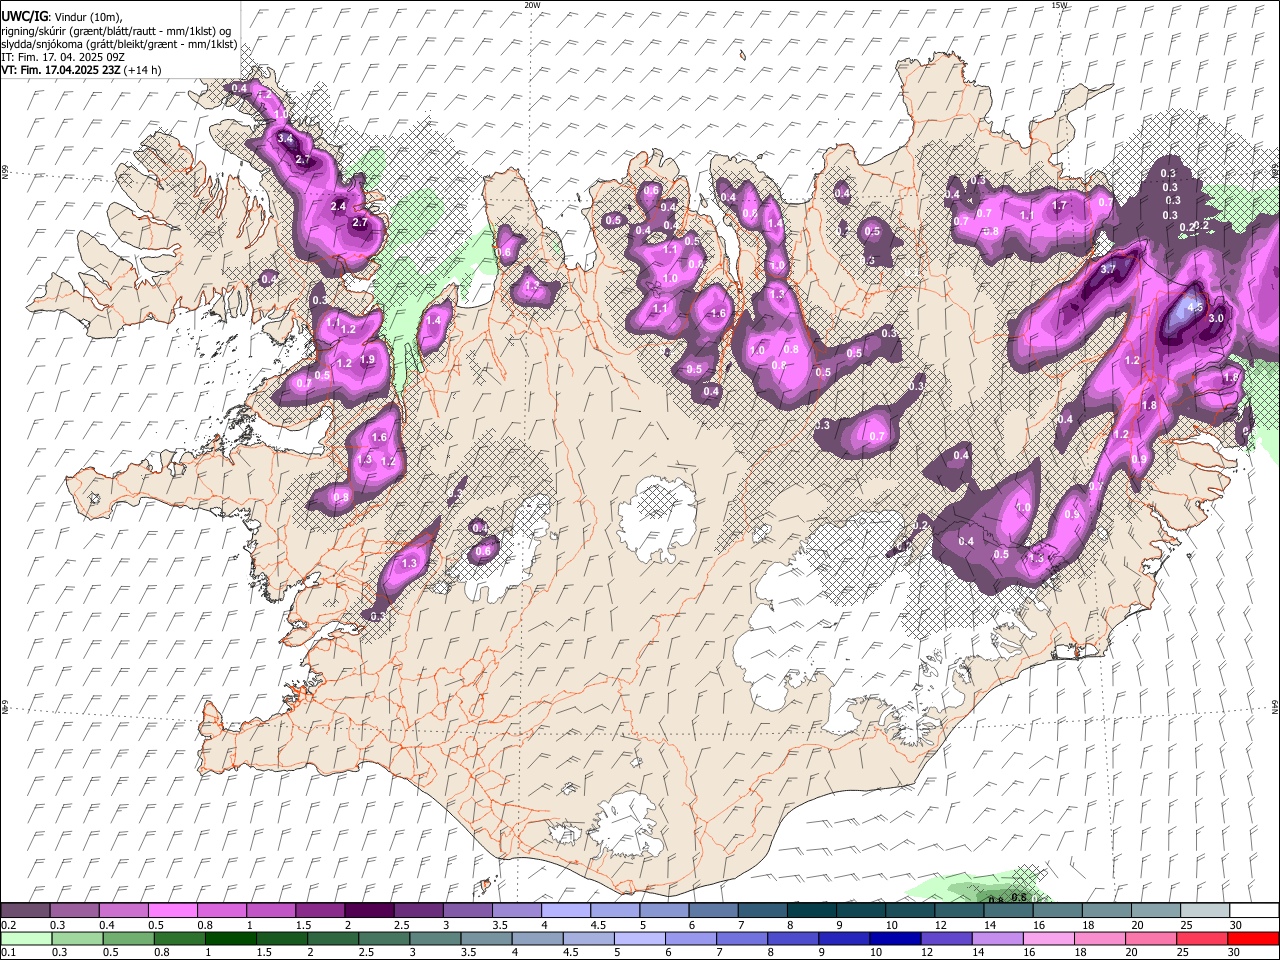Screen dimensions: 1280x960
Task: Click the 'rigning/skúrir' legend description line
Action: (x=116, y=30)
